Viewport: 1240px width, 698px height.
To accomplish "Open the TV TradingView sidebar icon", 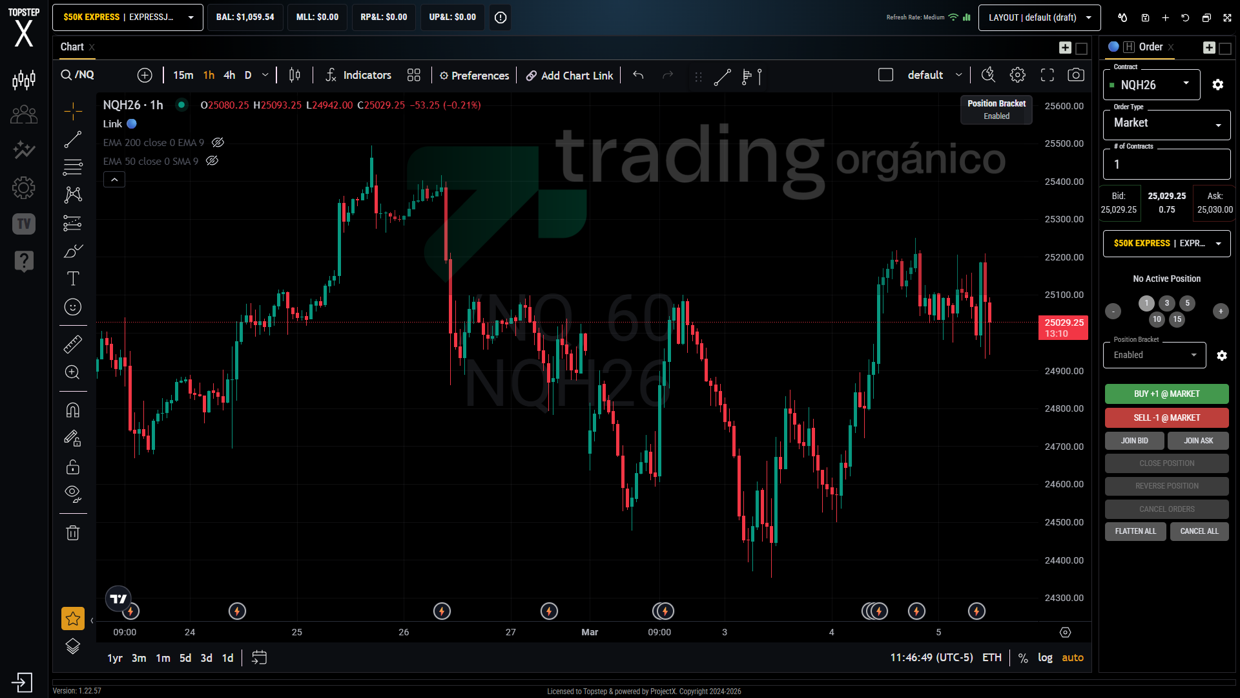I will point(24,224).
